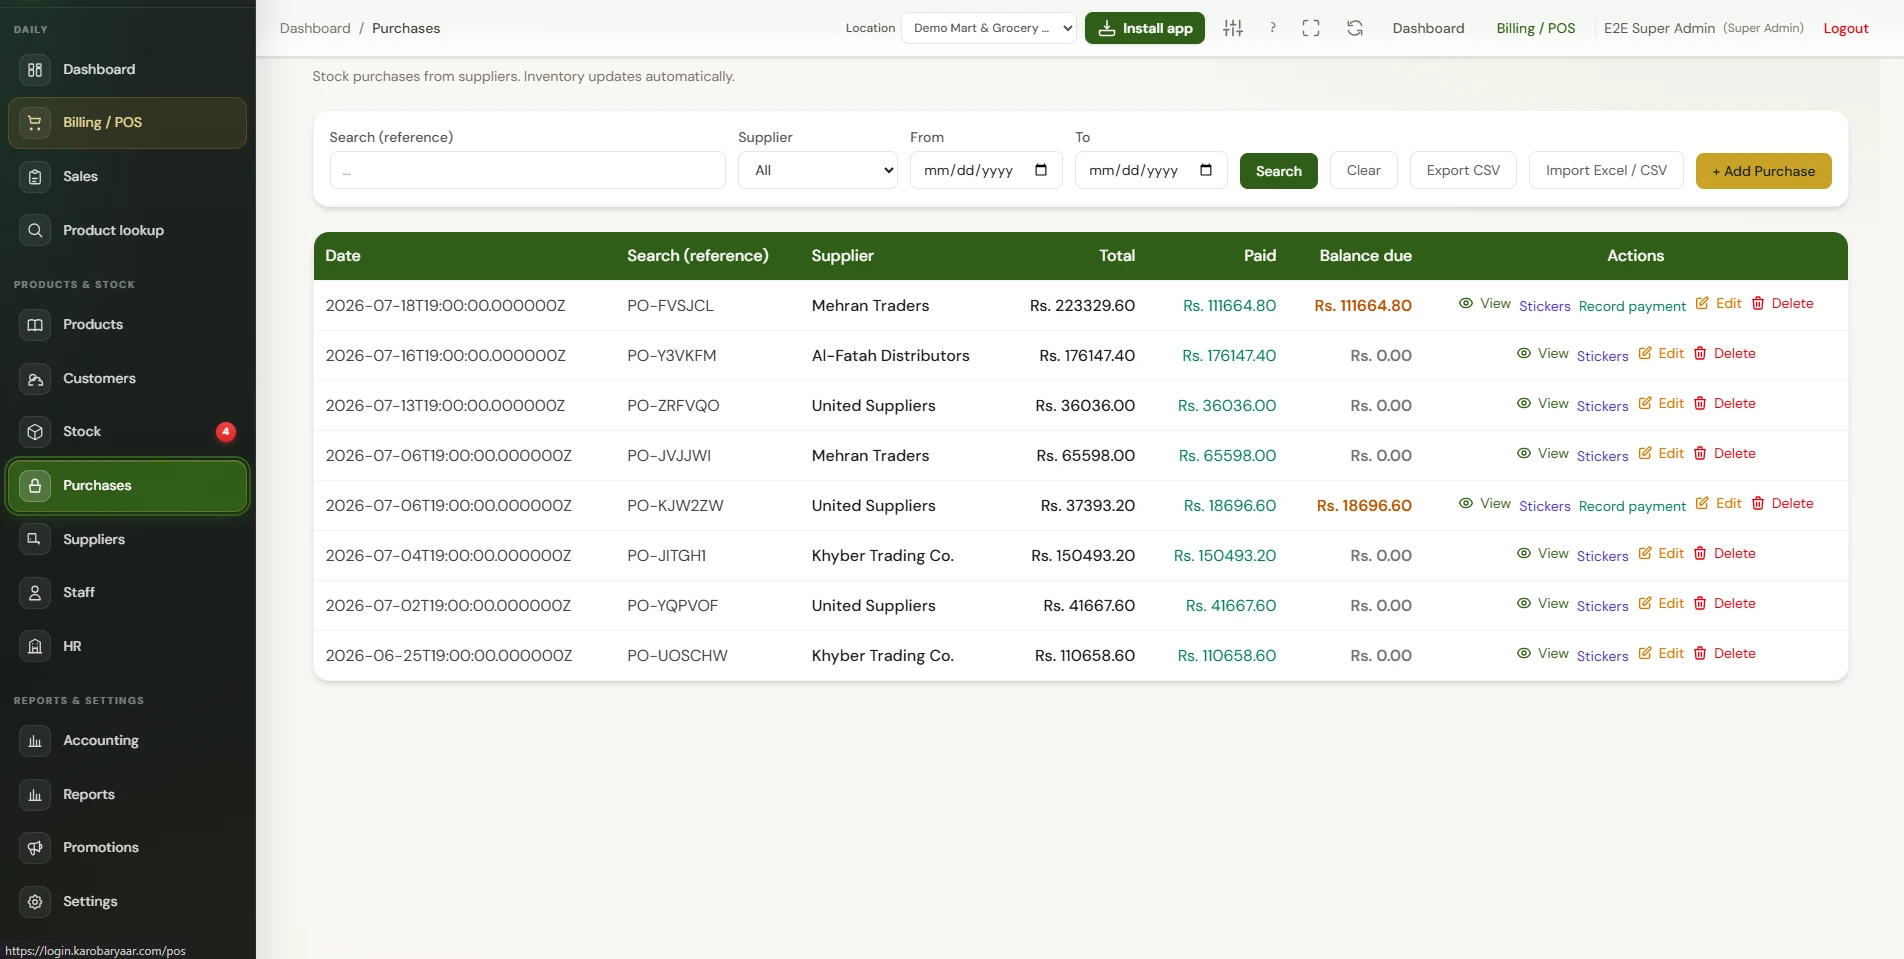Viewport: 1904px width, 959px height.
Task: Open the Supplier filter dropdown
Action: 818,170
